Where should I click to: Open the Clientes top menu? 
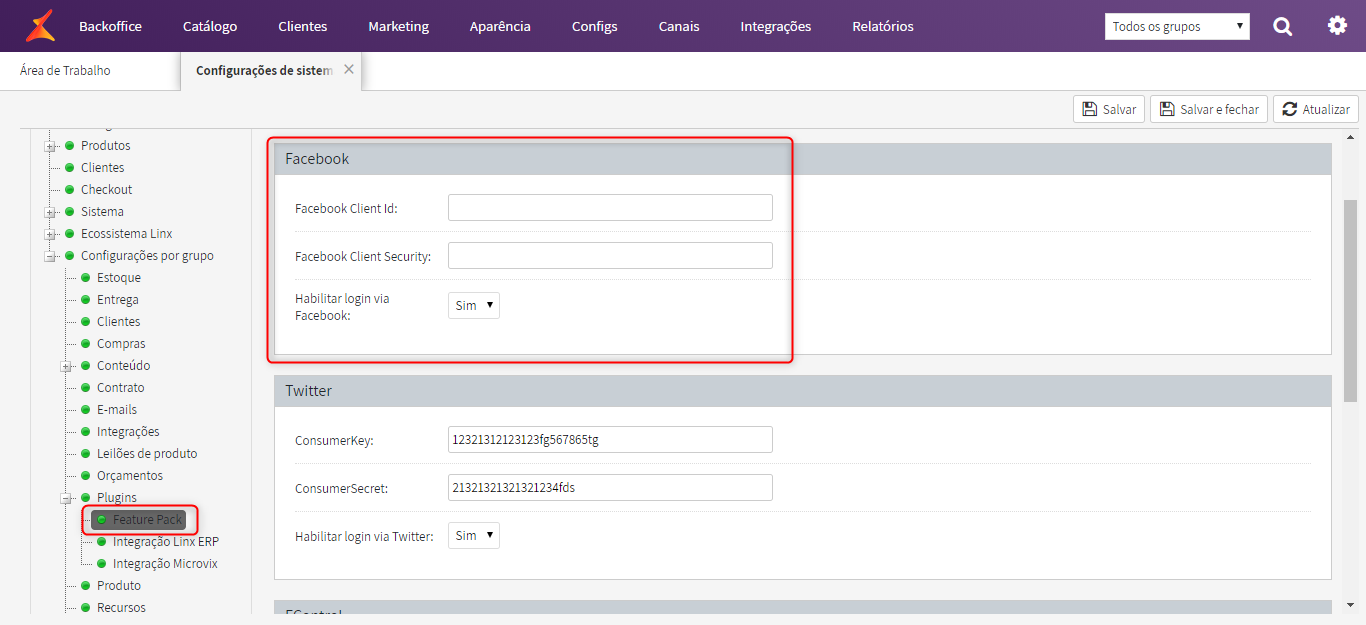(303, 26)
